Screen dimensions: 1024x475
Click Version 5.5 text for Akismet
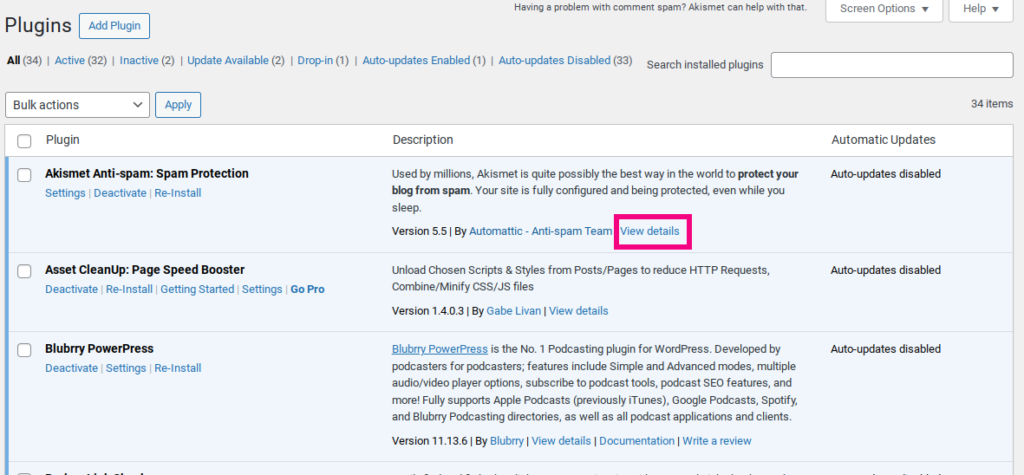[419, 231]
